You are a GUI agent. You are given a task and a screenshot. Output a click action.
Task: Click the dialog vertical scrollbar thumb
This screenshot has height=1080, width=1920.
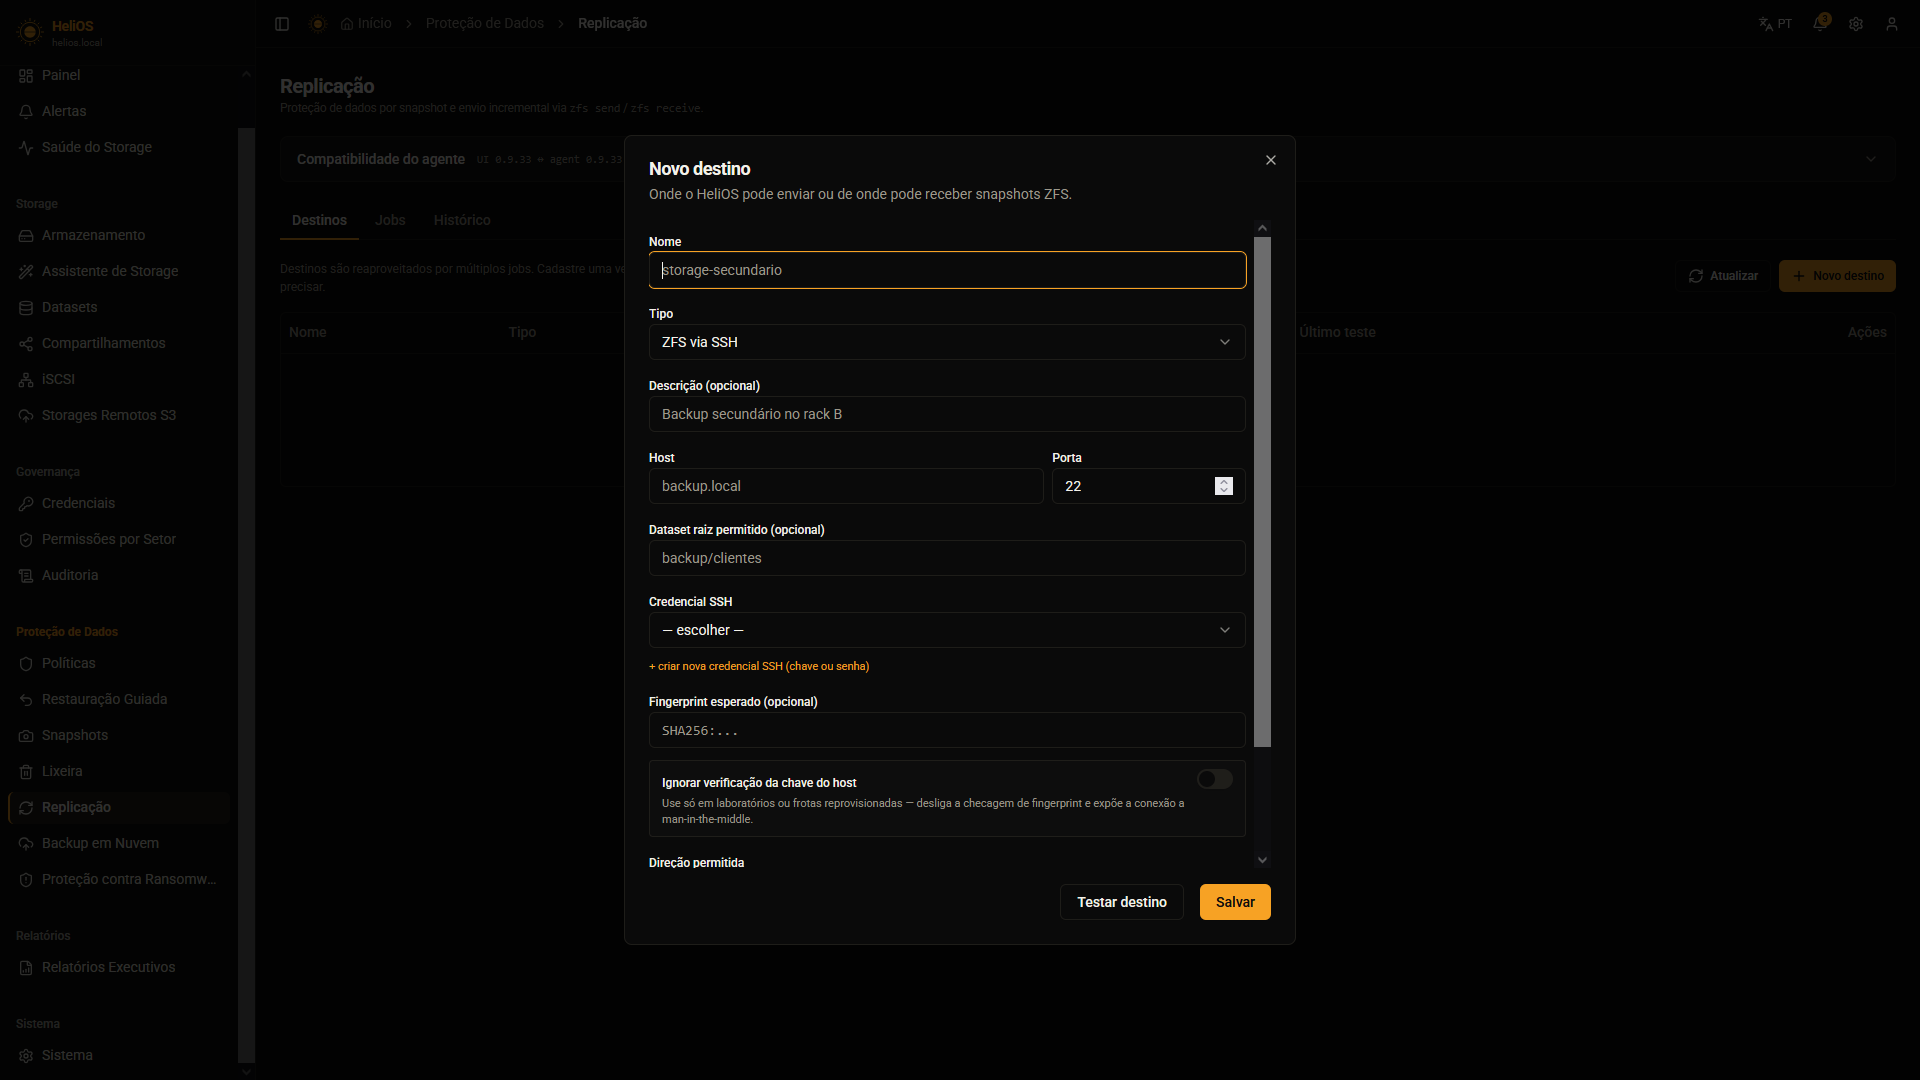[1262, 492]
